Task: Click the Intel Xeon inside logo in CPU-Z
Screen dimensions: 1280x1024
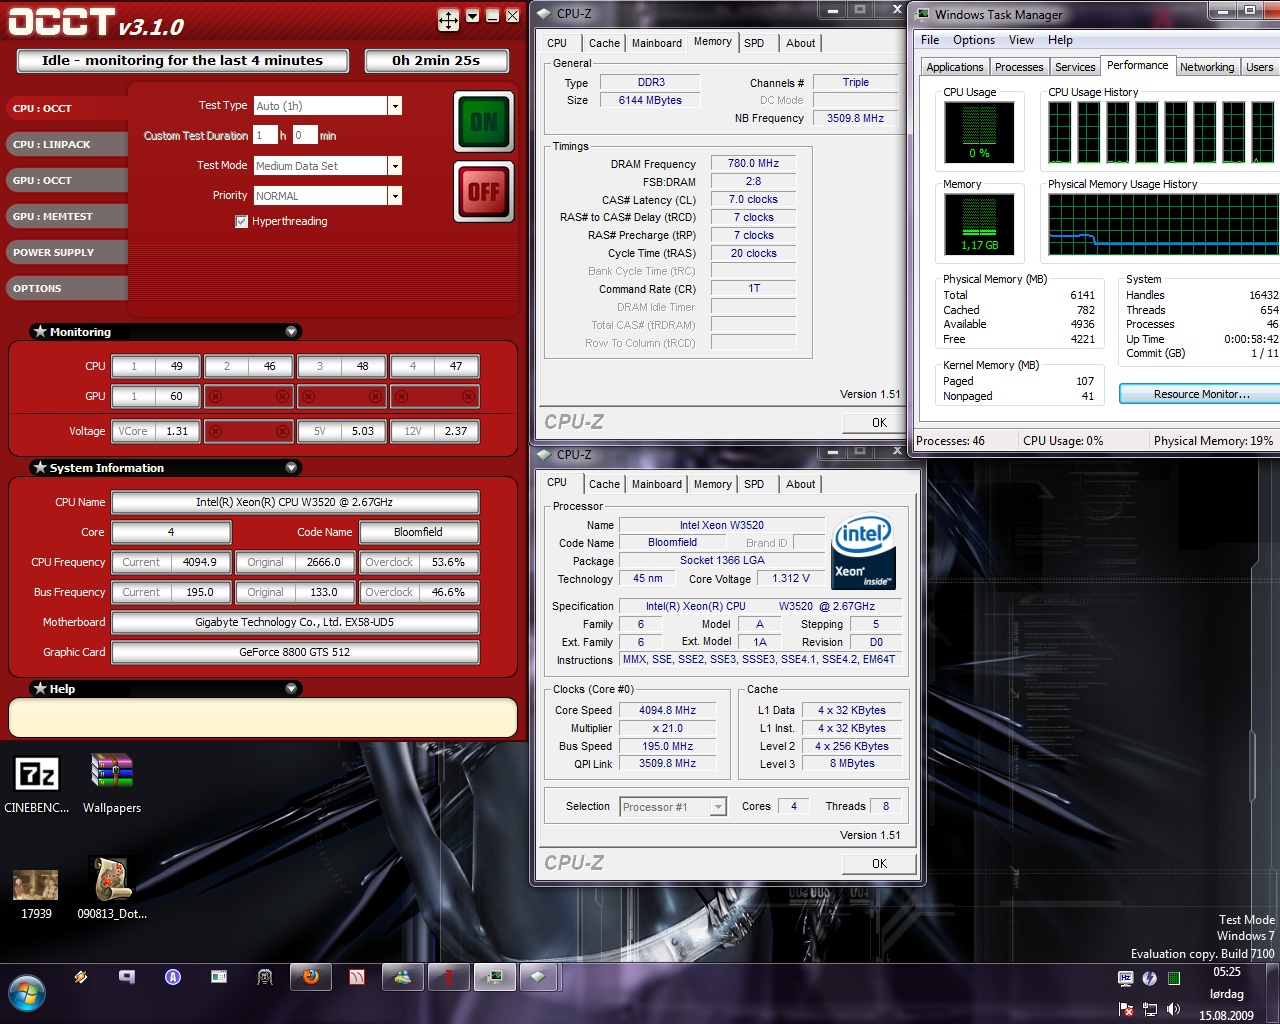Action: (863, 551)
